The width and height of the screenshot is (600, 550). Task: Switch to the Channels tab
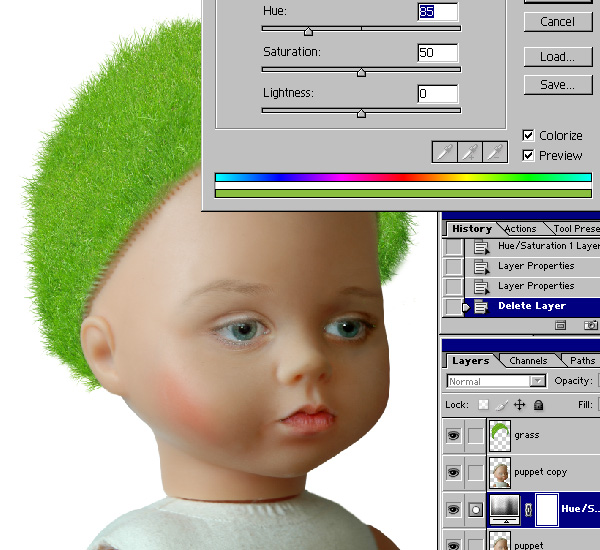[528, 361]
